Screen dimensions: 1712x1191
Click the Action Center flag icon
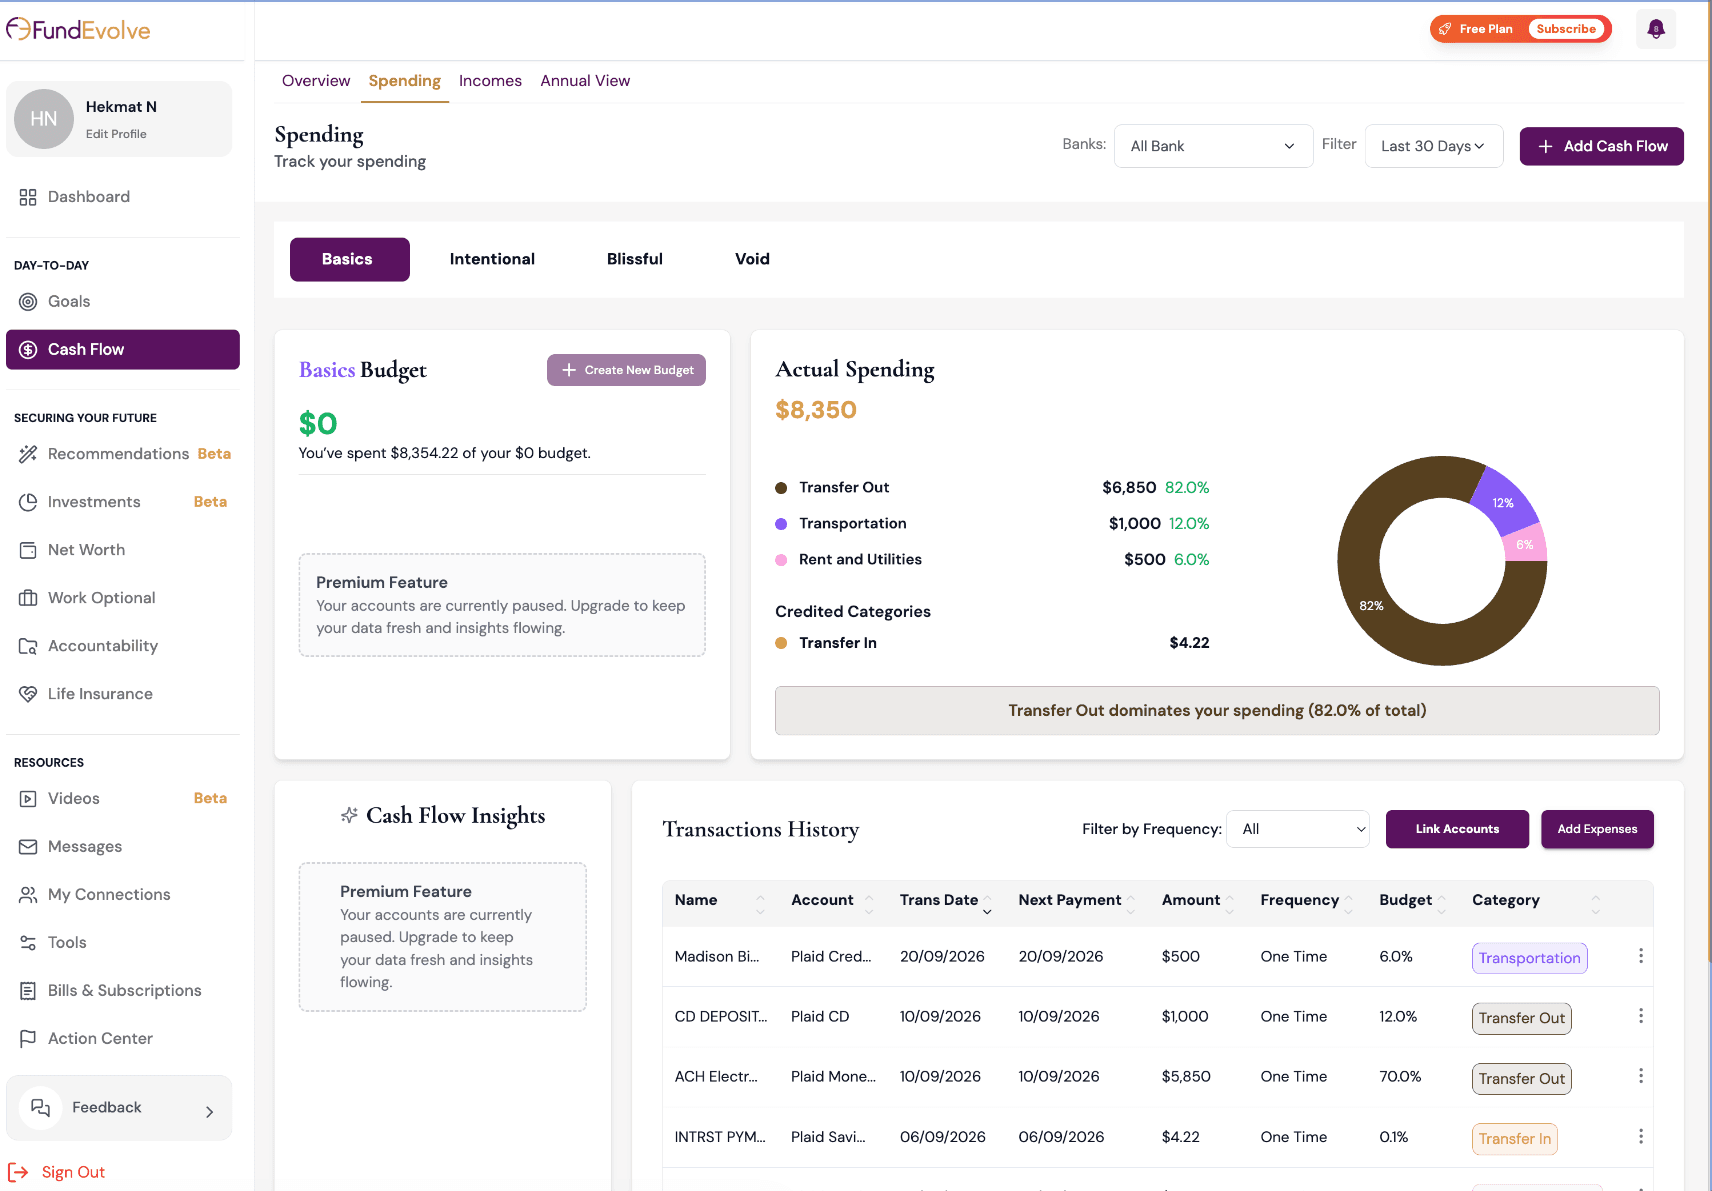pos(28,1039)
